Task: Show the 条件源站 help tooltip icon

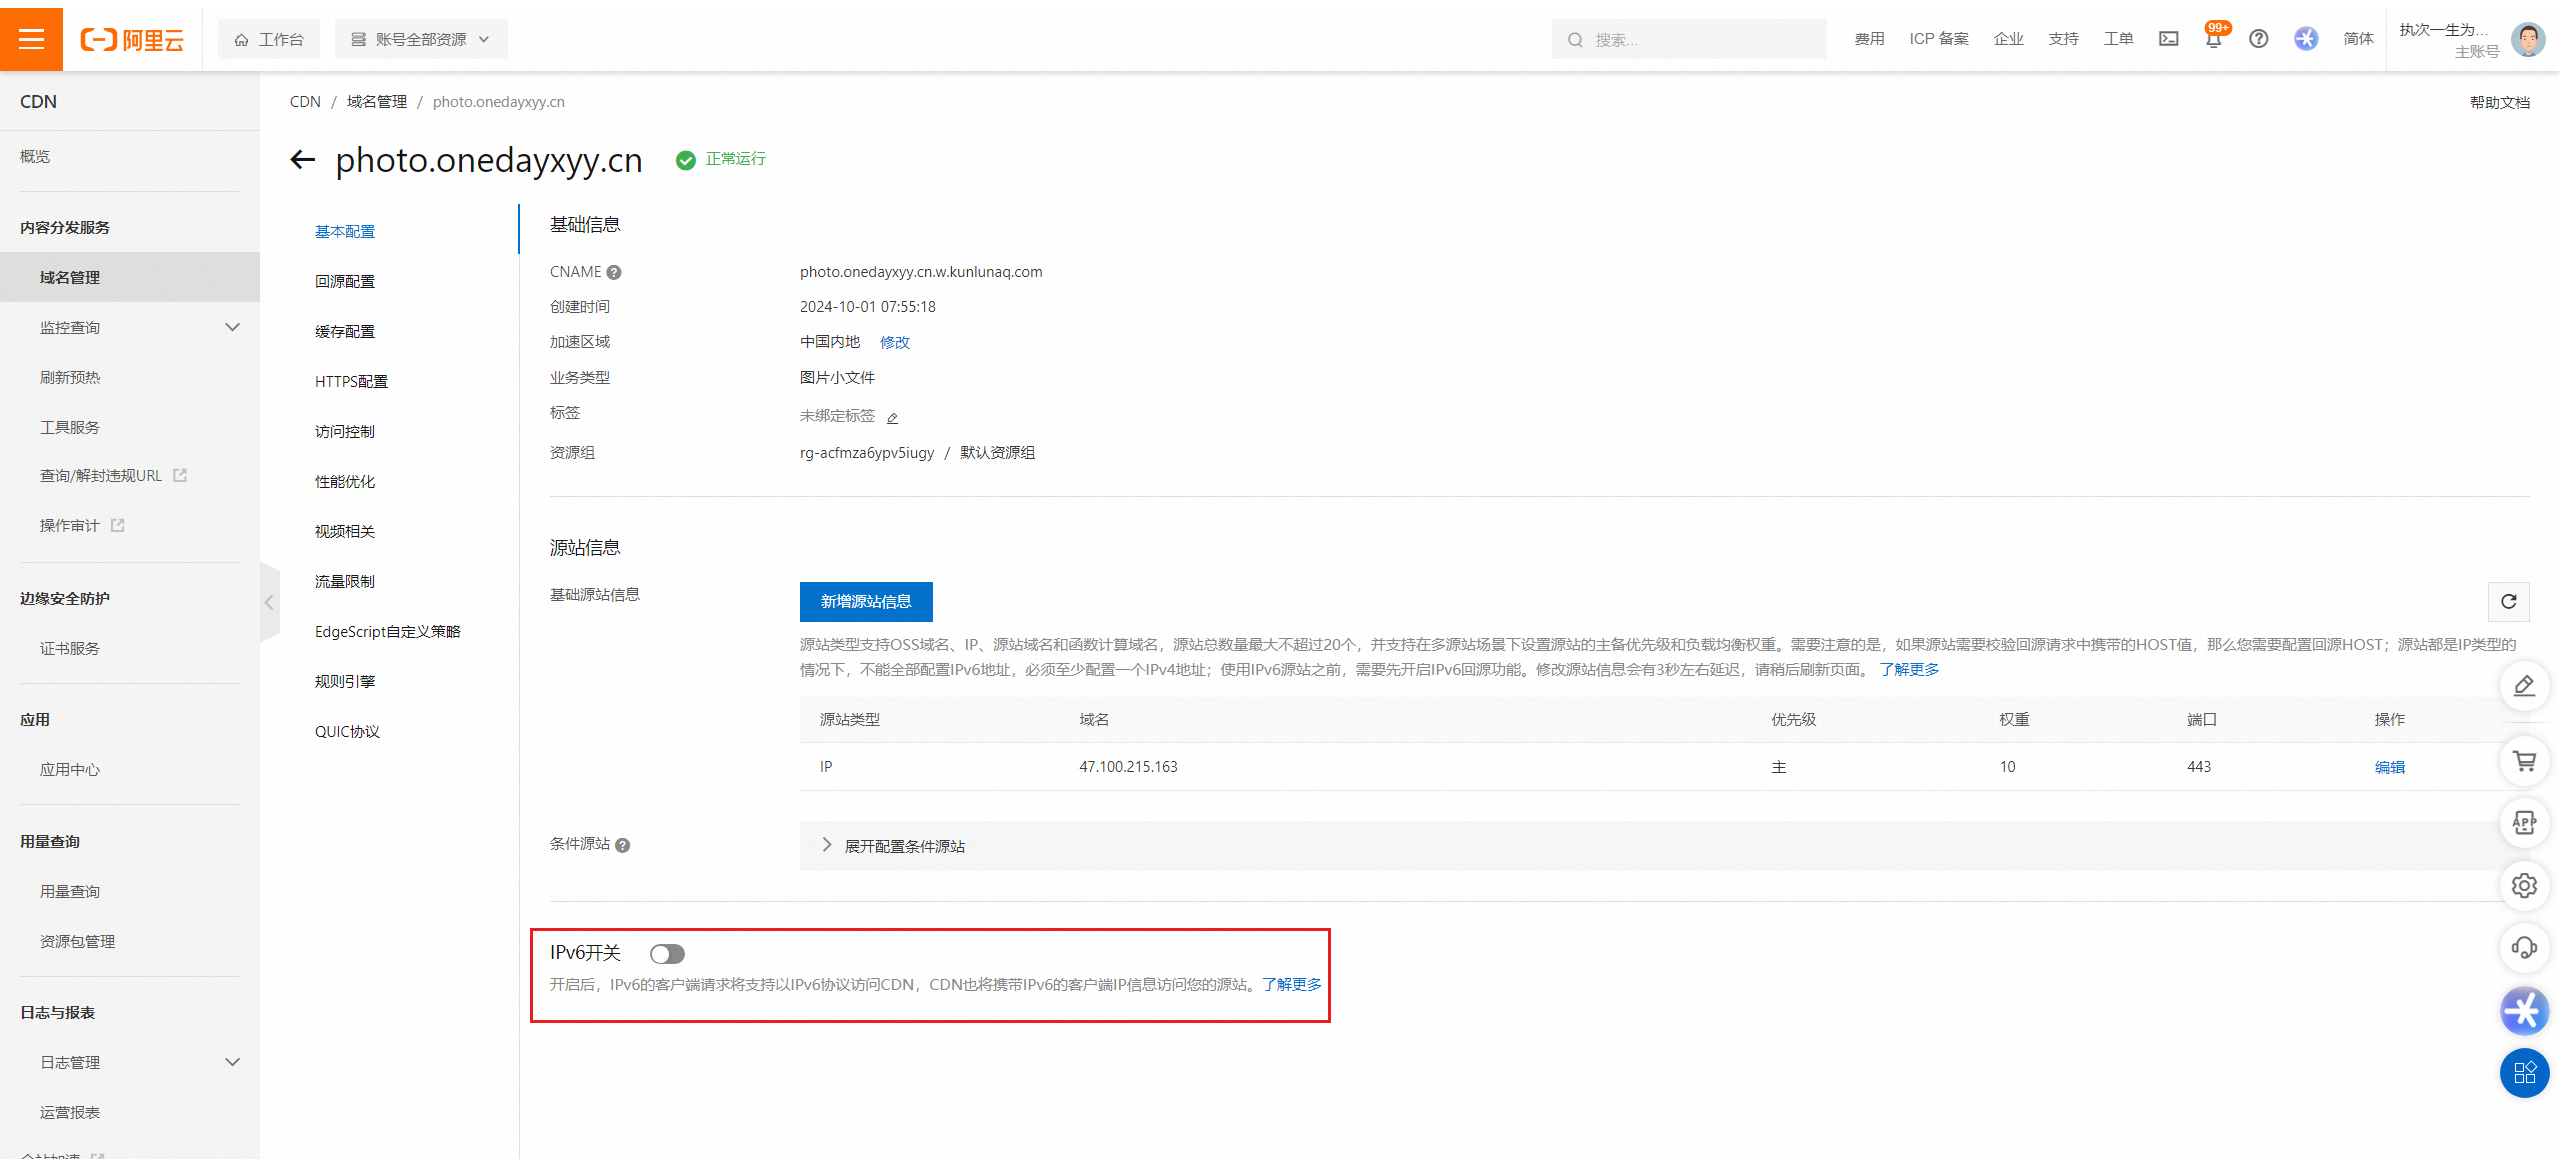Action: coord(623,845)
